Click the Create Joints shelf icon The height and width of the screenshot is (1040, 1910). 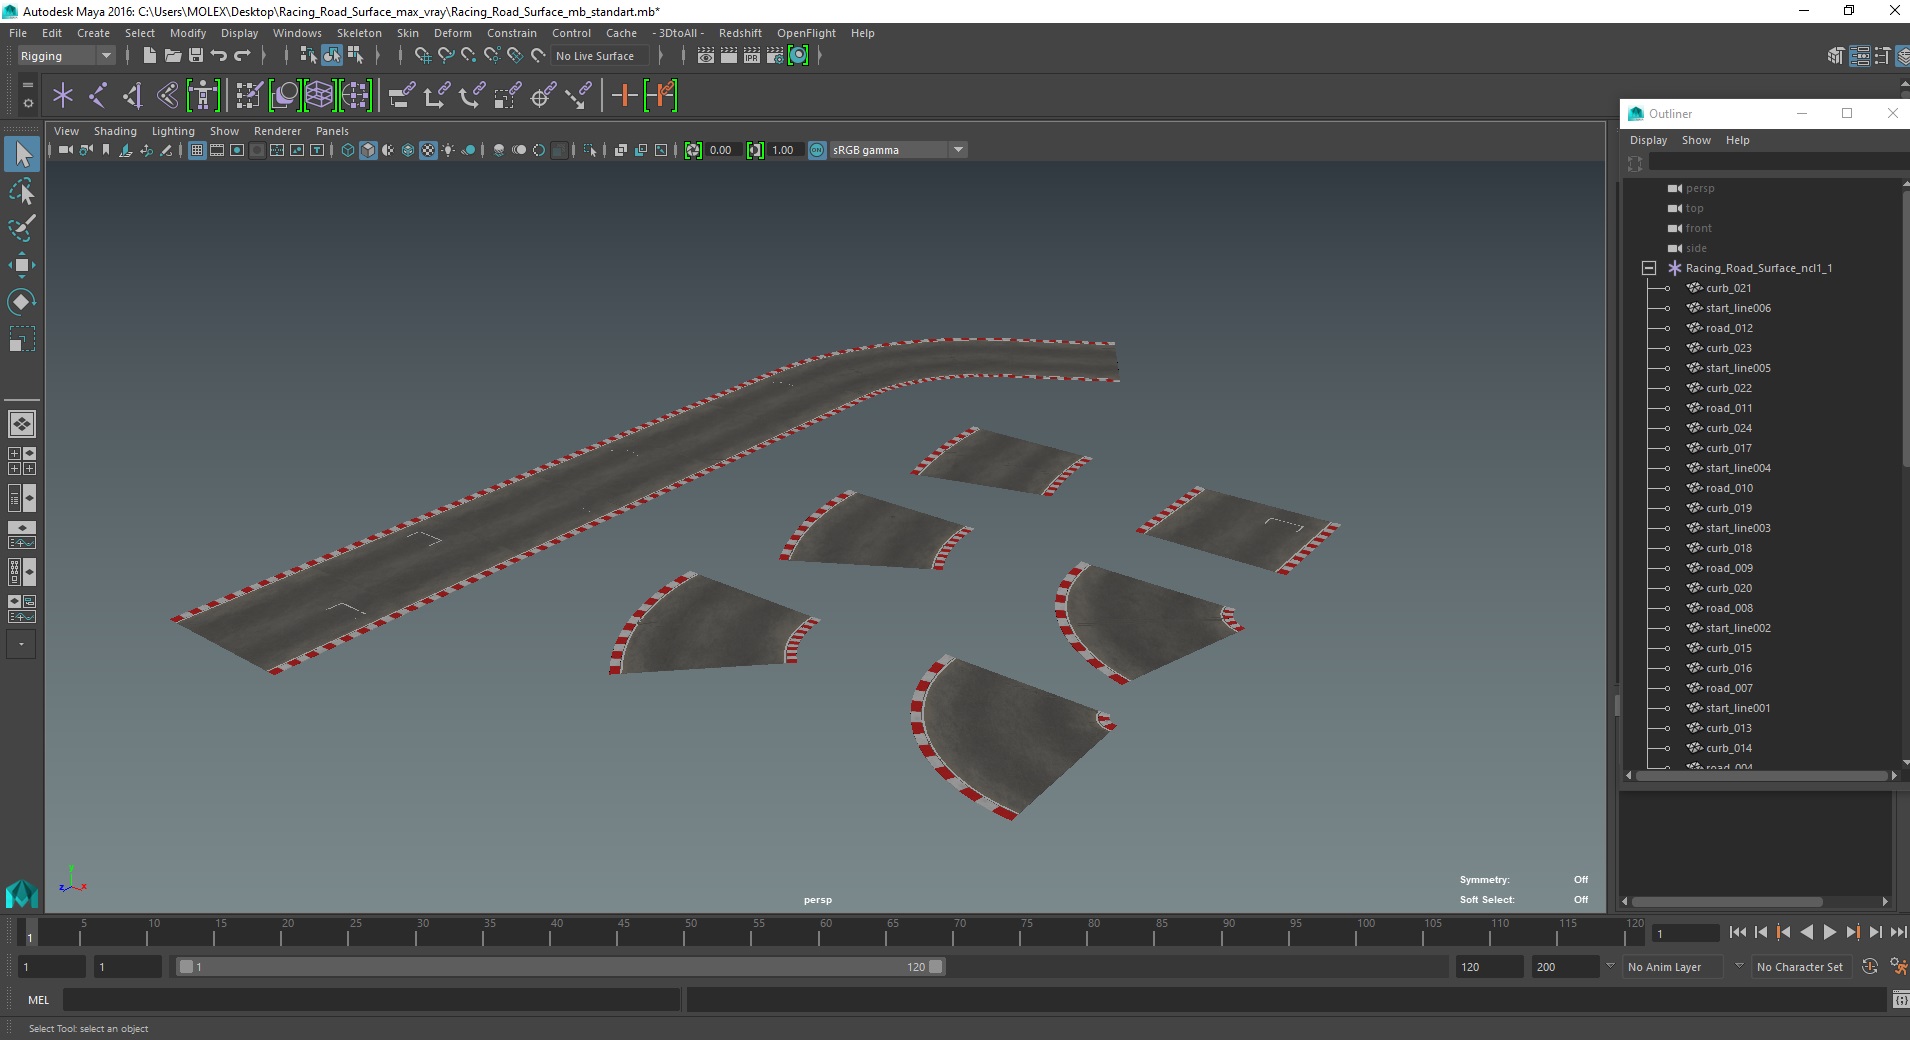point(98,96)
